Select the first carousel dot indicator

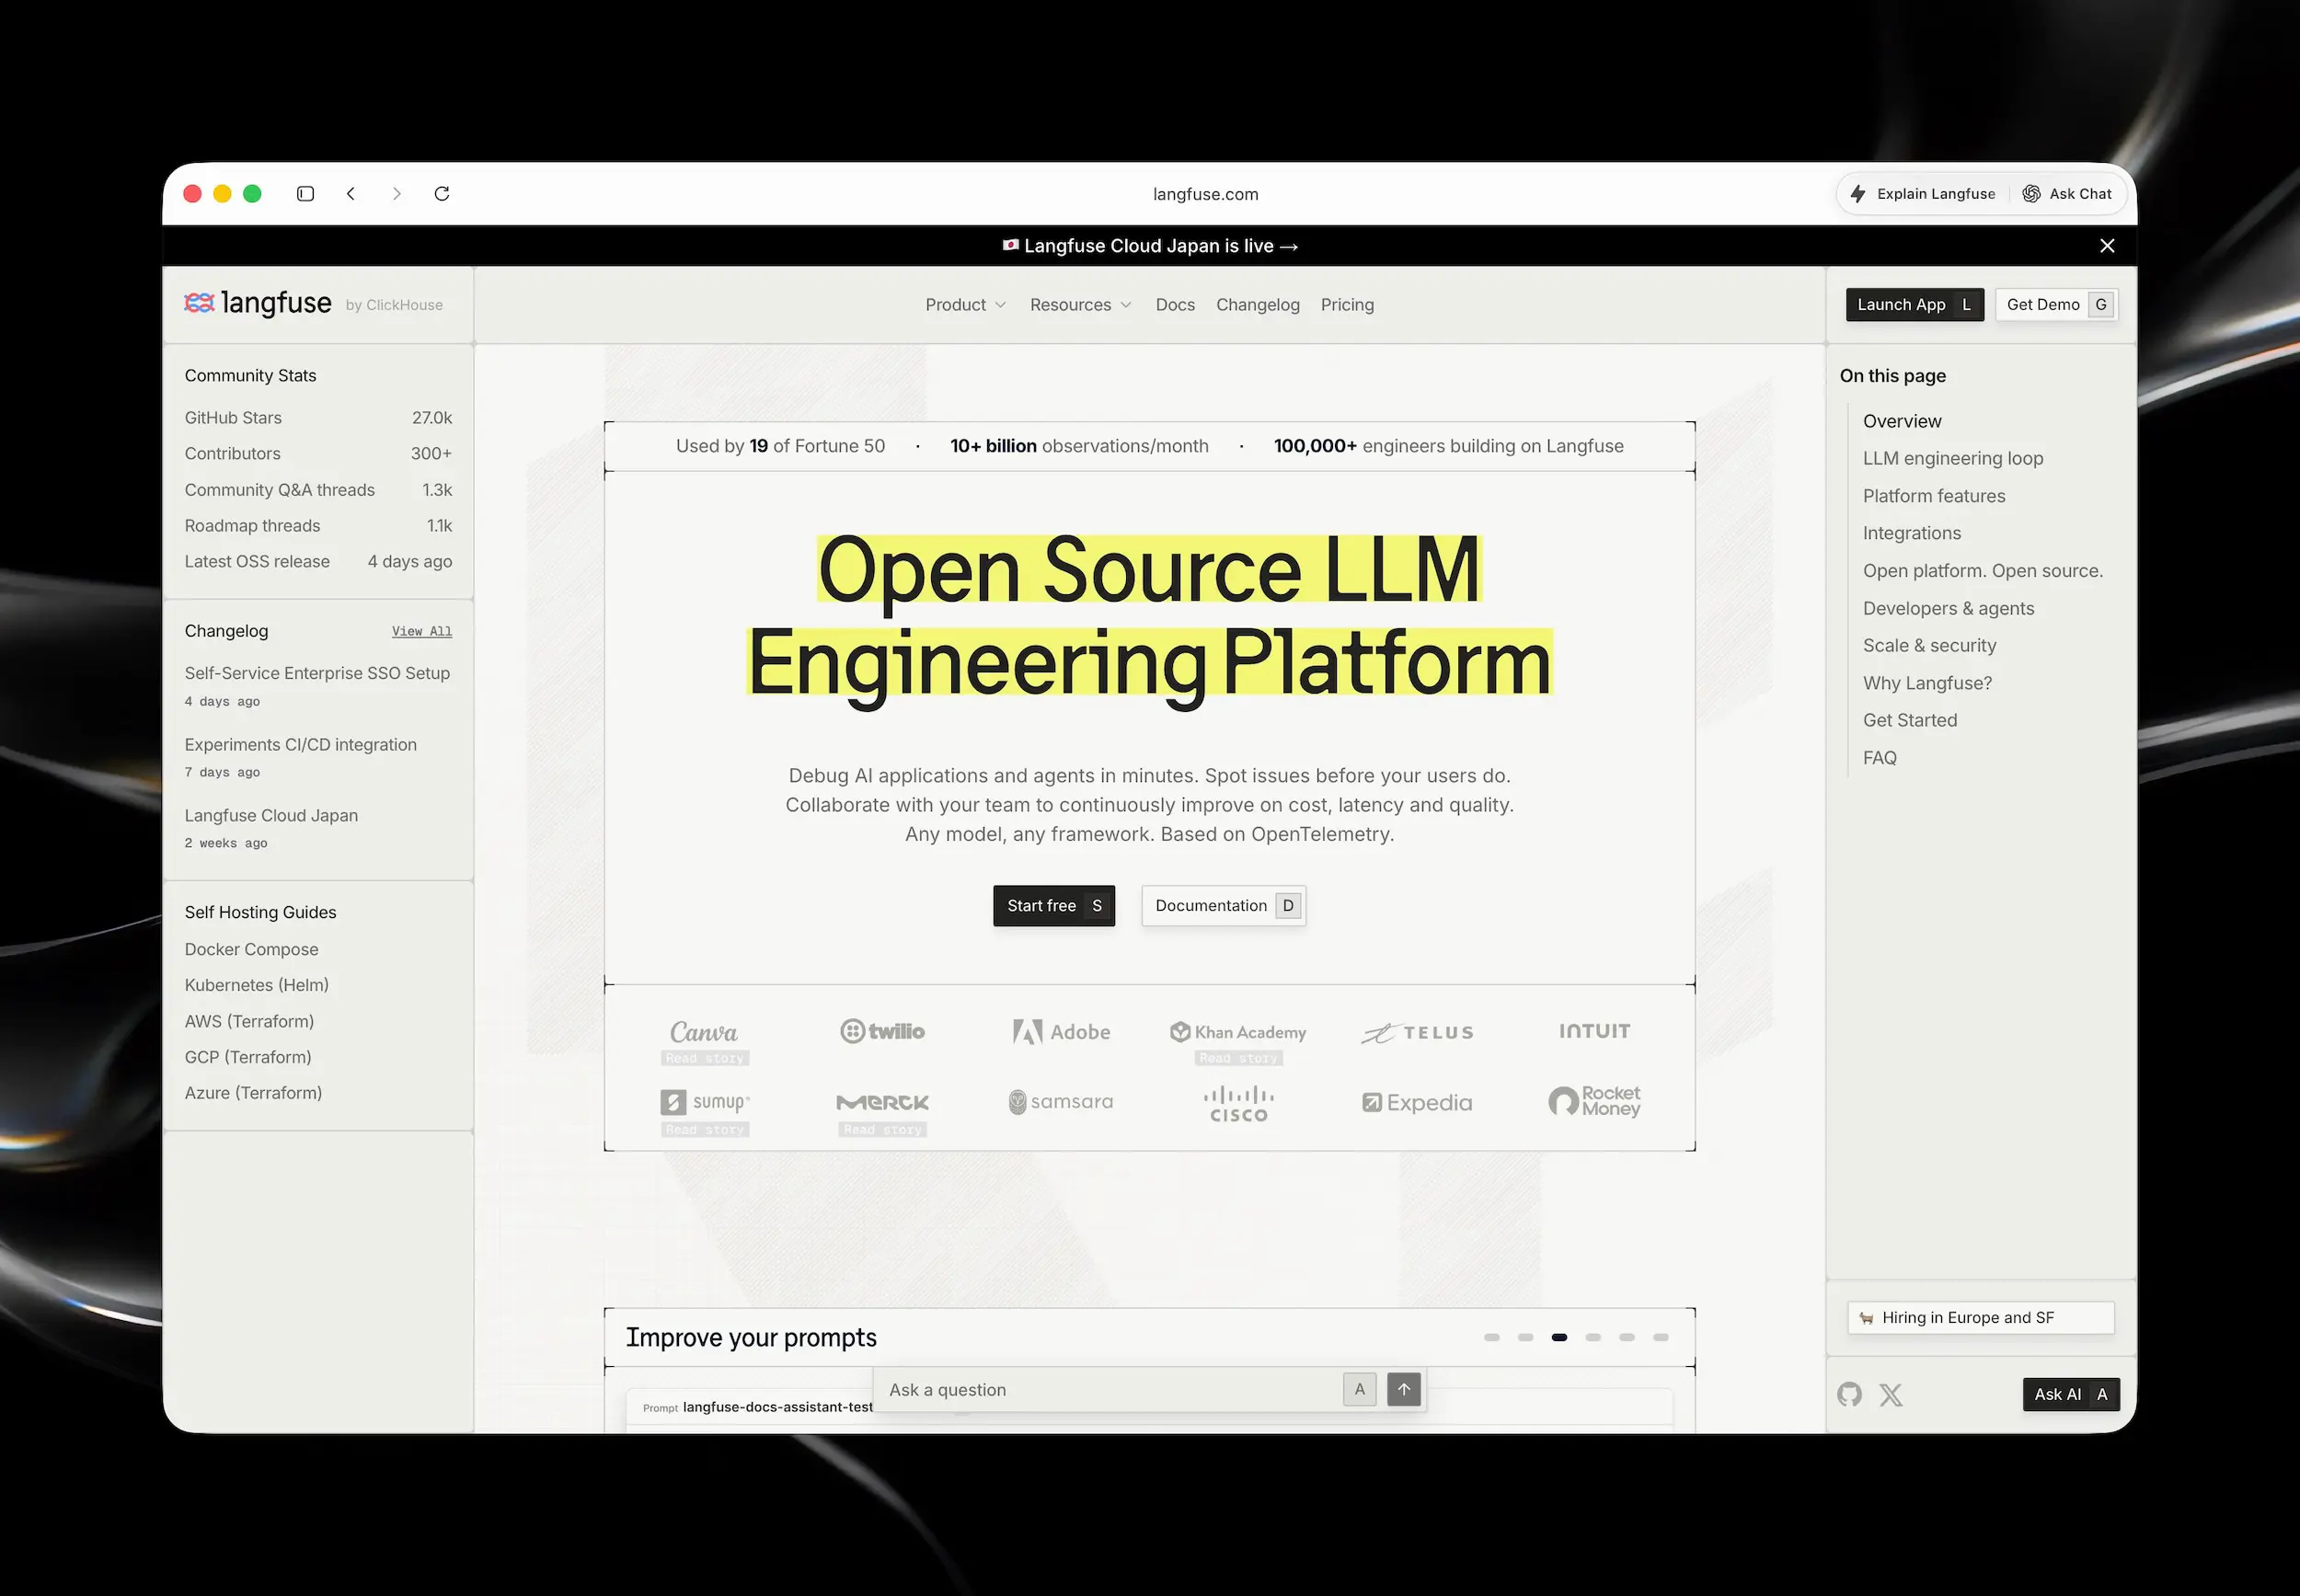click(1491, 1338)
